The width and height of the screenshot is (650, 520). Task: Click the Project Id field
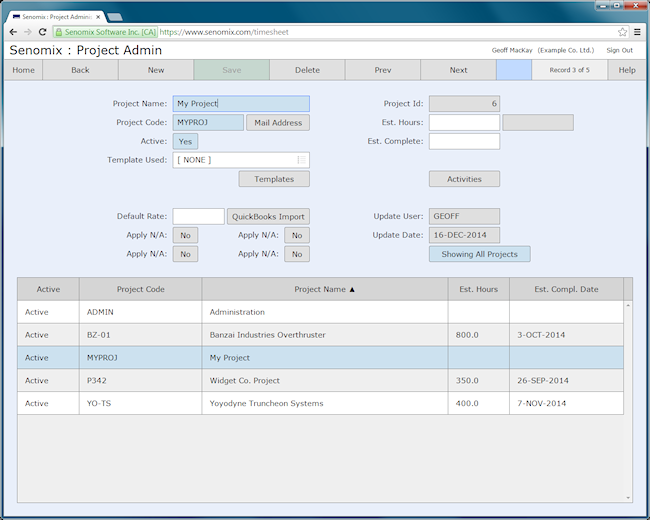pyautogui.click(x=464, y=104)
